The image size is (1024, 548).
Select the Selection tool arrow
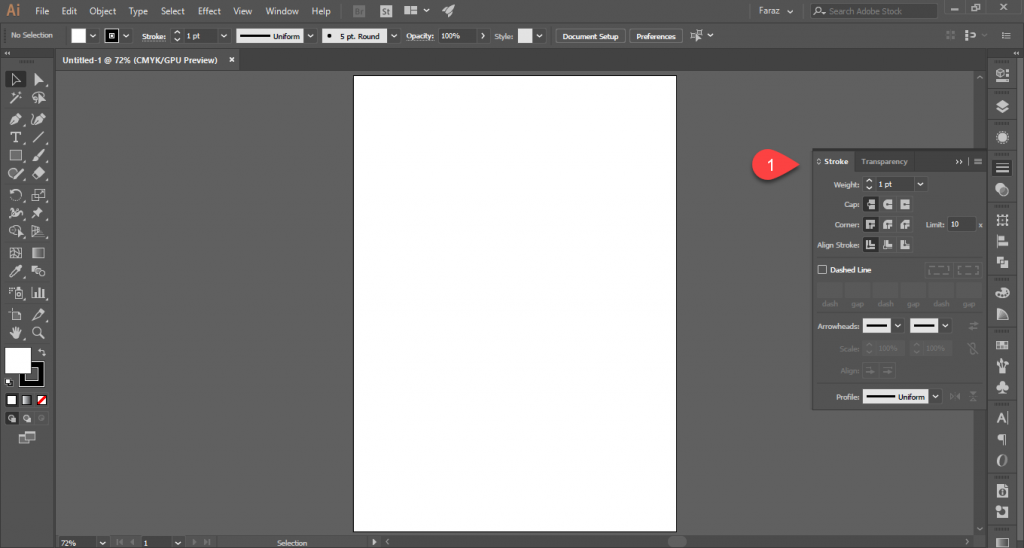tap(16, 80)
